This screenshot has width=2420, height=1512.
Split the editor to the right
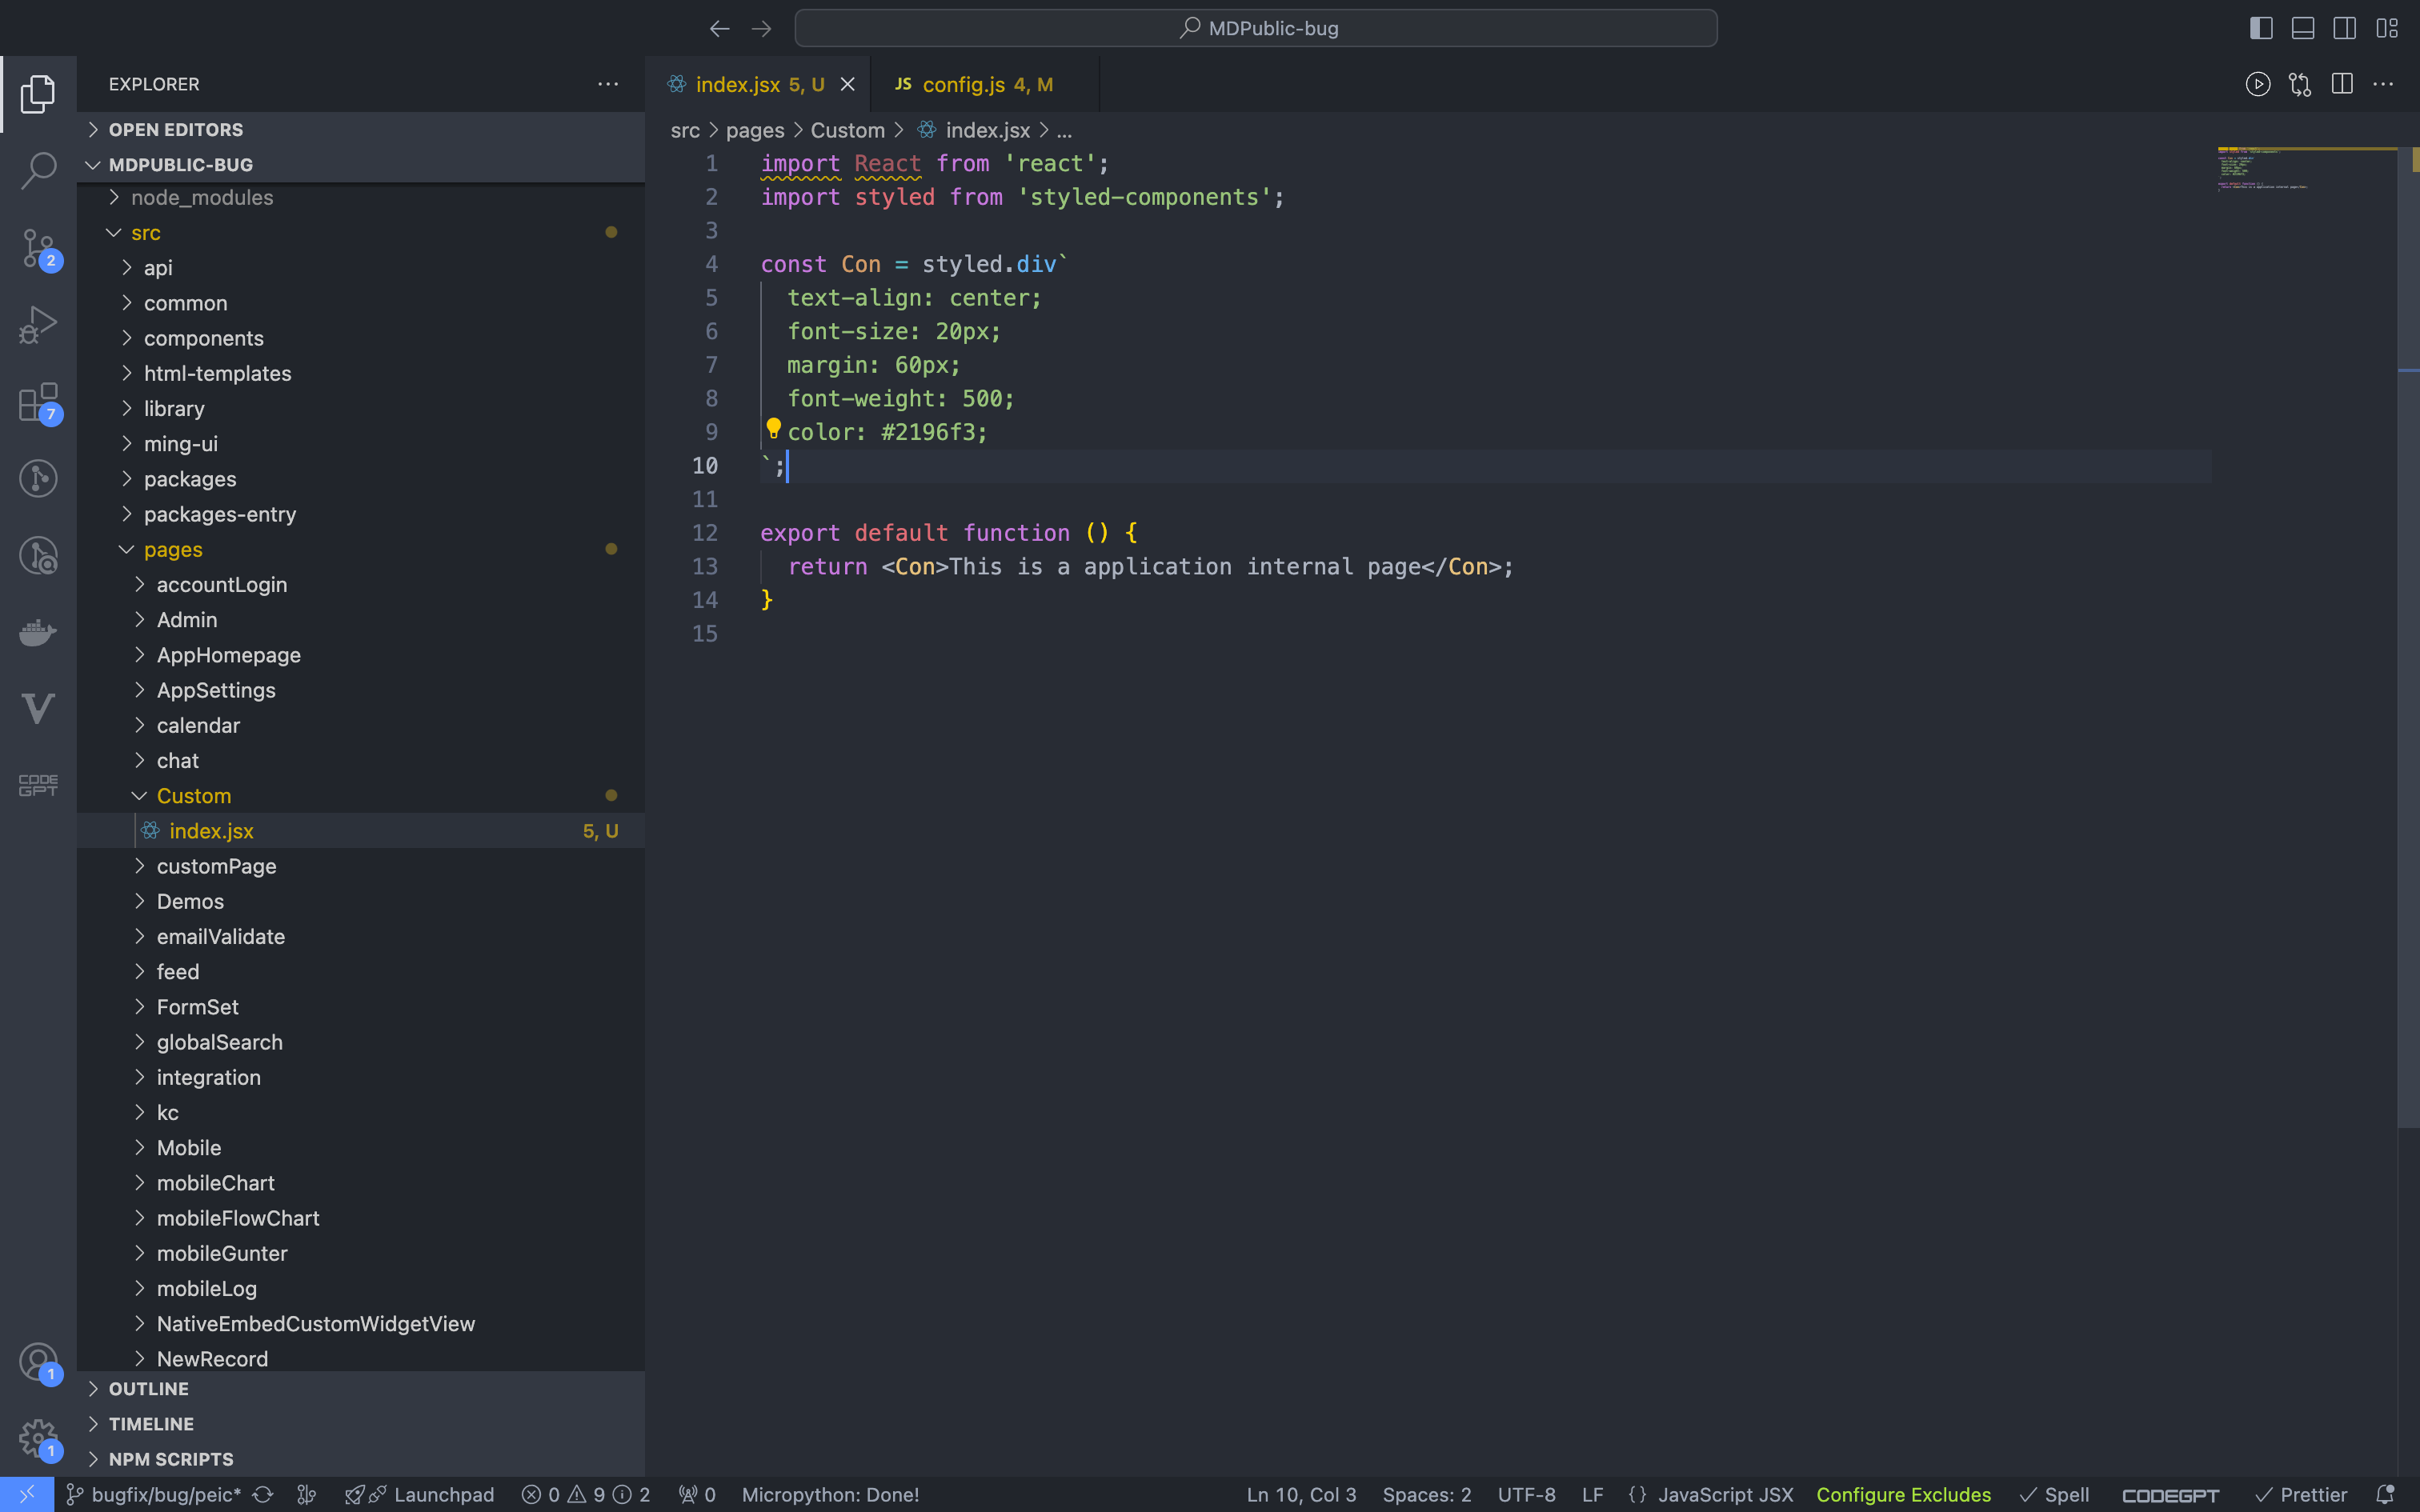click(x=2341, y=84)
